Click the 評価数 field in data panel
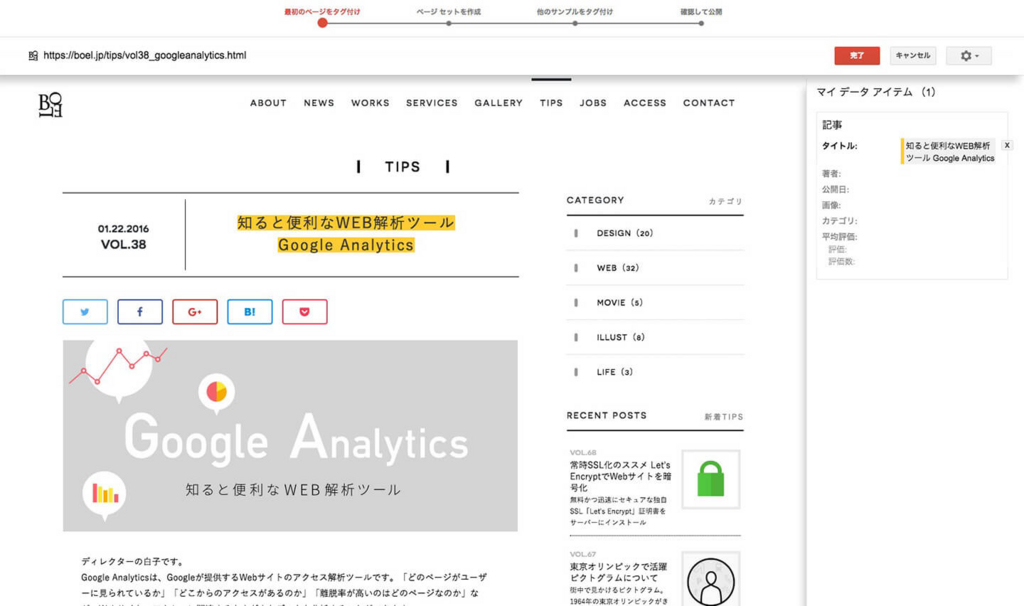Image resolution: width=1024 pixels, height=606 pixels. click(841, 261)
